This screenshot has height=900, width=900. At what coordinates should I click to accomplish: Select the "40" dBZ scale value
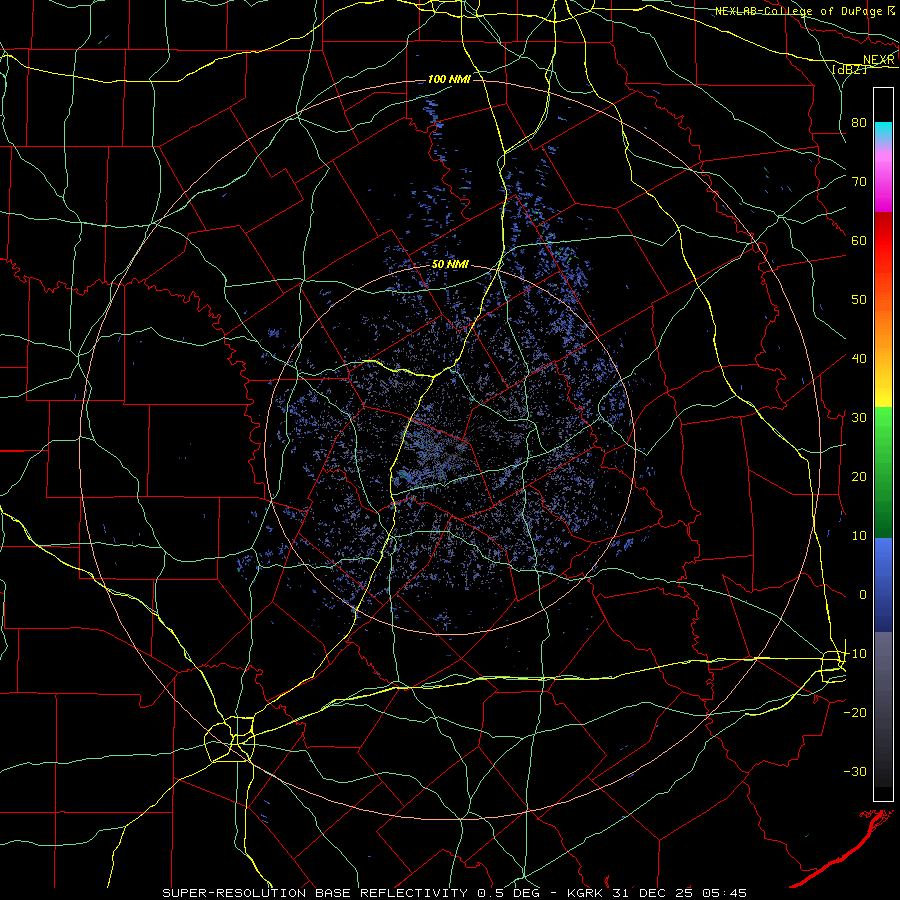click(x=859, y=358)
